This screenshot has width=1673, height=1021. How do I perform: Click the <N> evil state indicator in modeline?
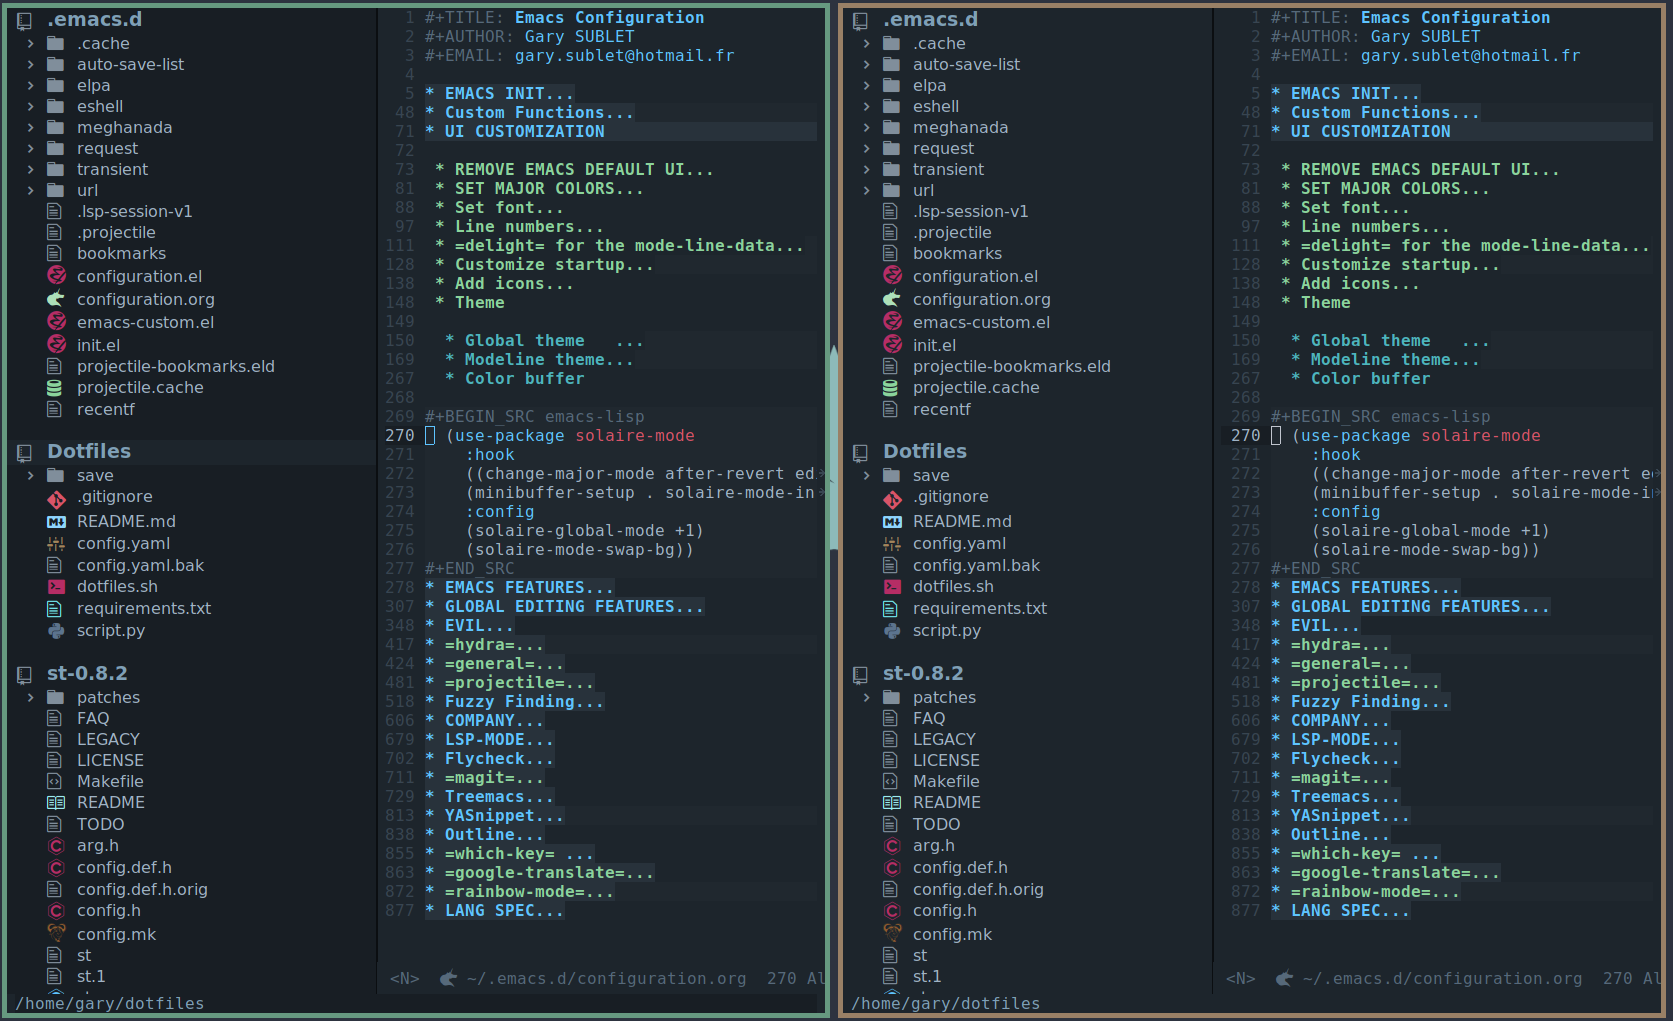tap(404, 978)
